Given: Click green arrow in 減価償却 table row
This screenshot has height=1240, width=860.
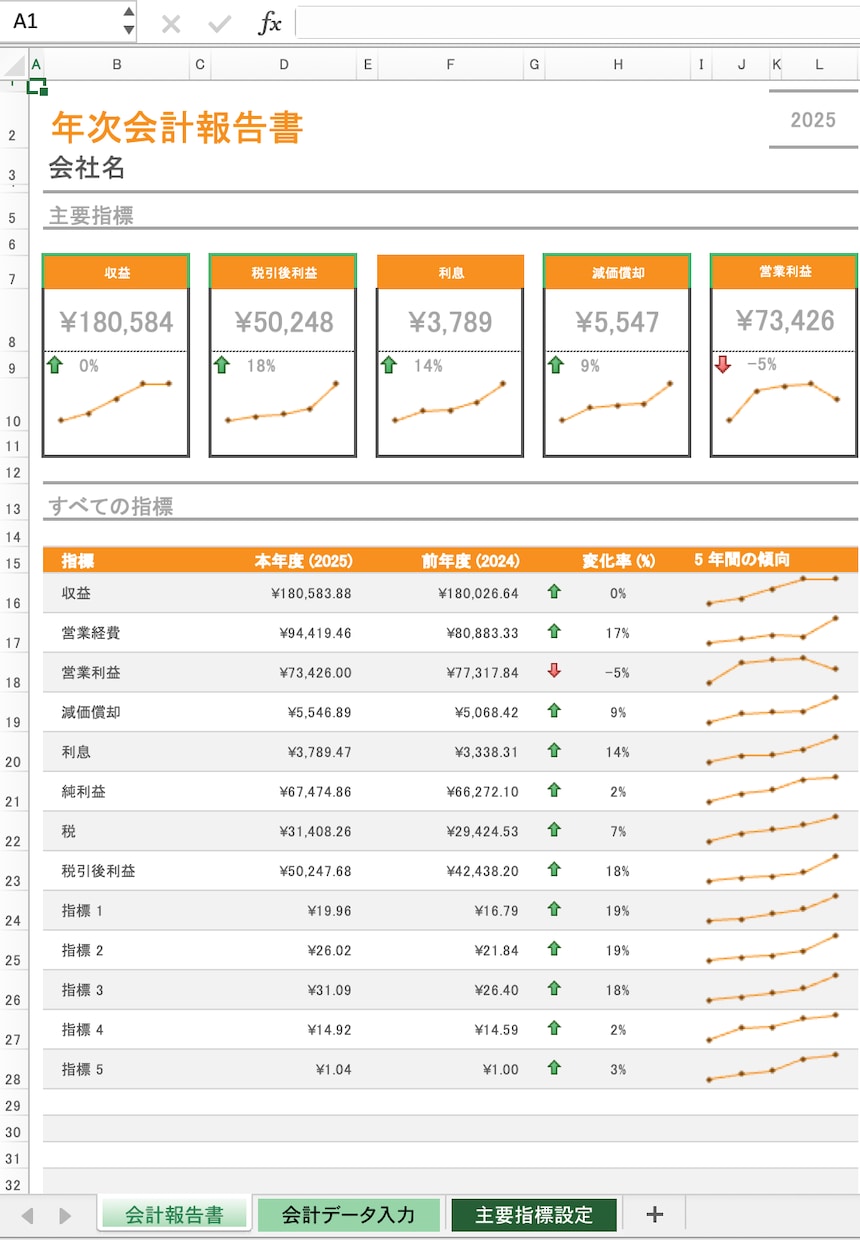Looking at the screenshot, I should click(x=554, y=710).
